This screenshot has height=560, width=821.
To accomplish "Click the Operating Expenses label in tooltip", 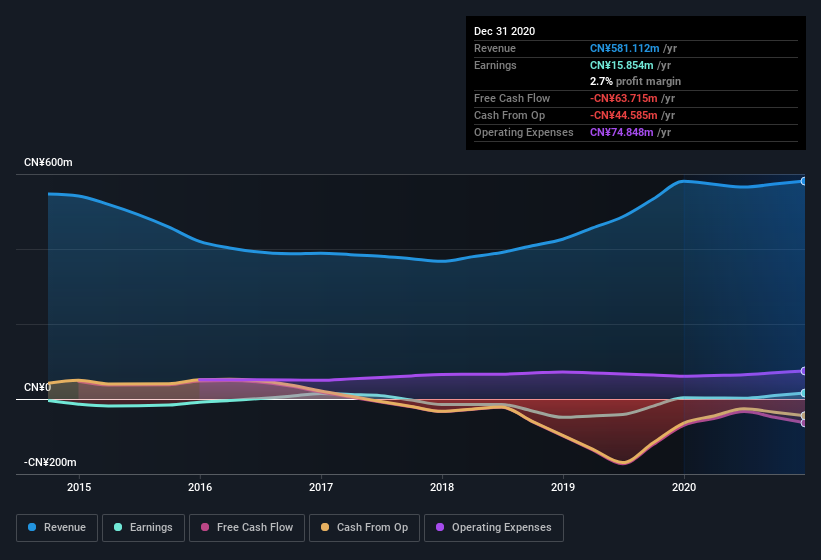I will pyautogui.click(x=524, y=132).
